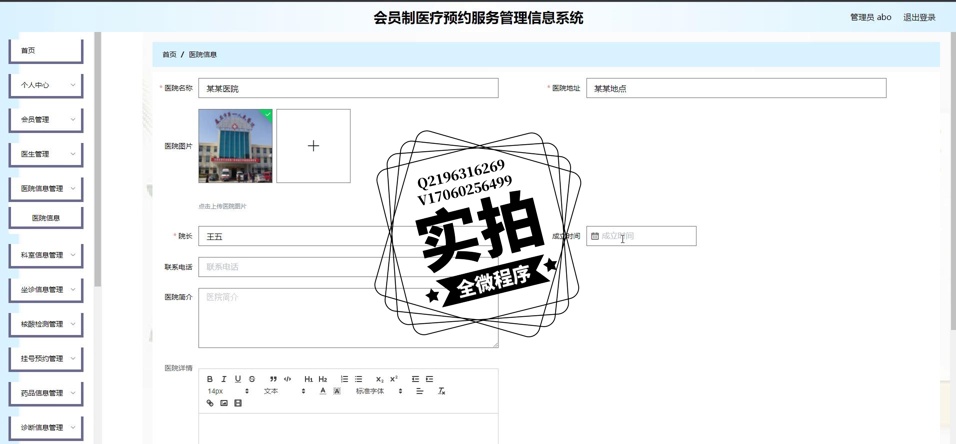This screenshot has height=444, width=956.
Task: Open the text color picker
Action: [323, 391]
